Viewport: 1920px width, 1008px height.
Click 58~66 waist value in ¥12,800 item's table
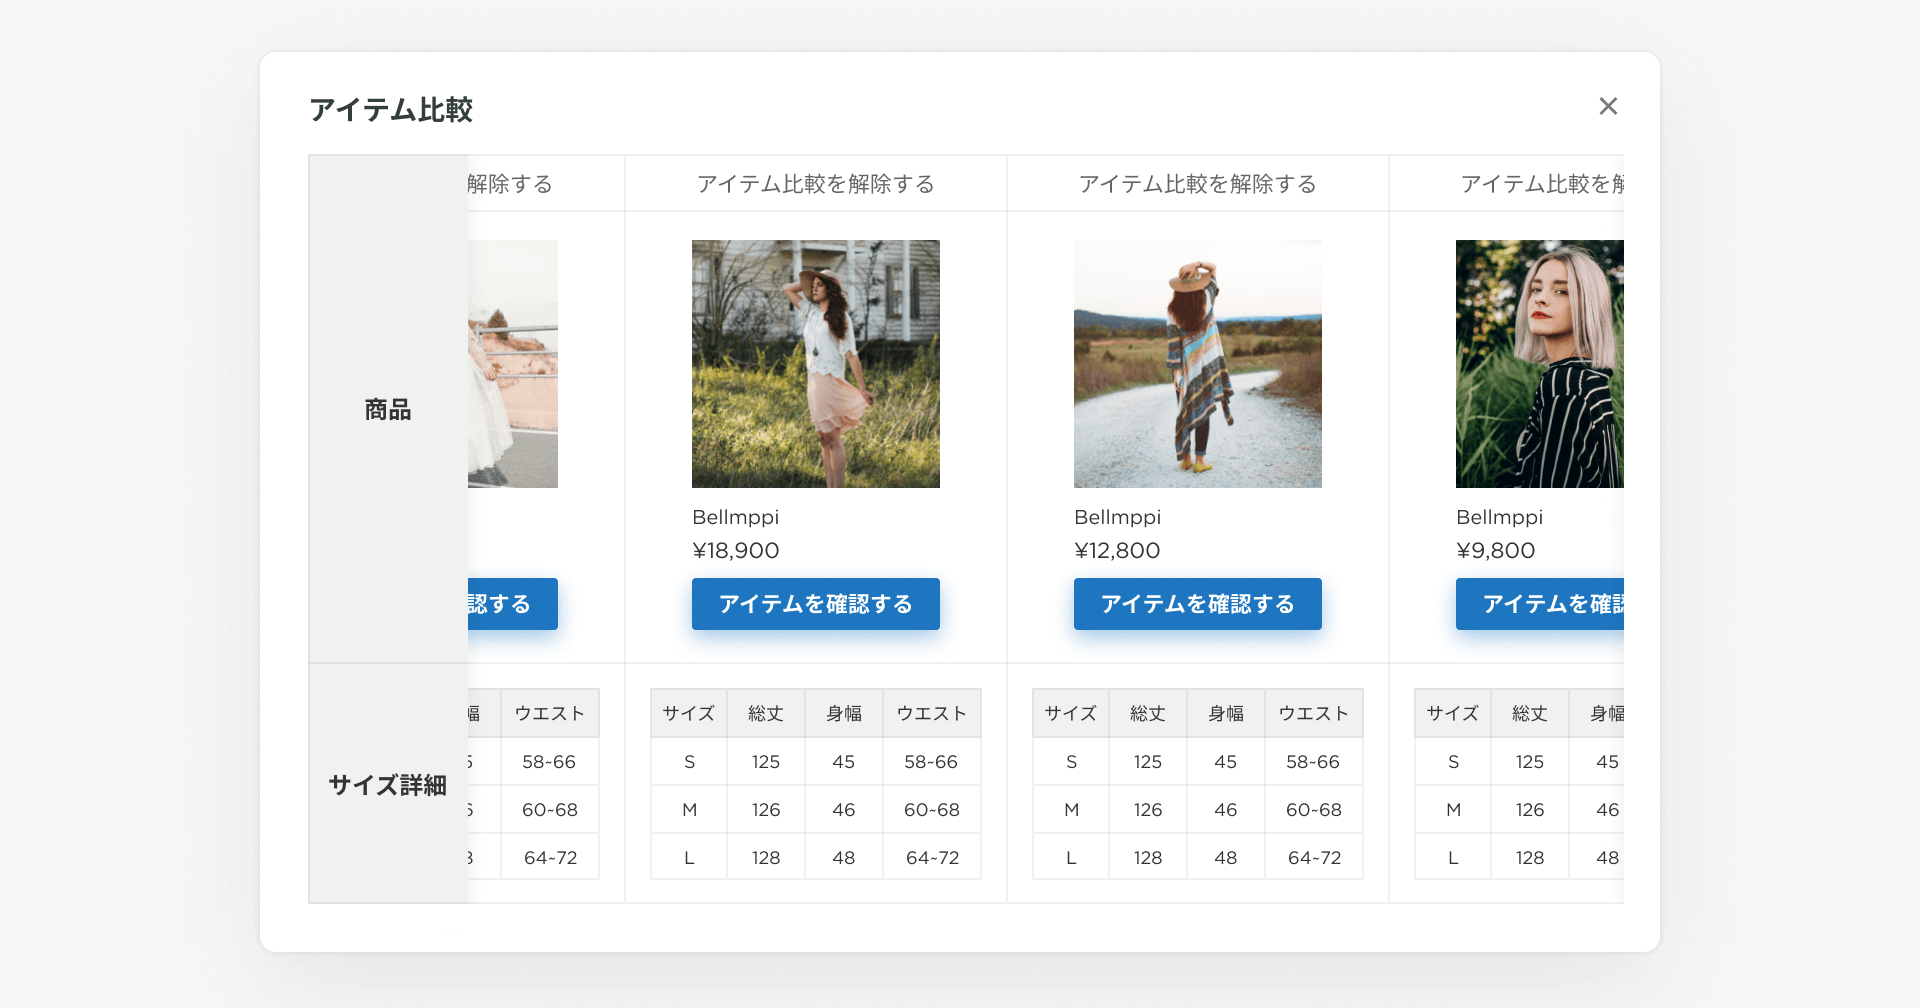click(1314, 762)
